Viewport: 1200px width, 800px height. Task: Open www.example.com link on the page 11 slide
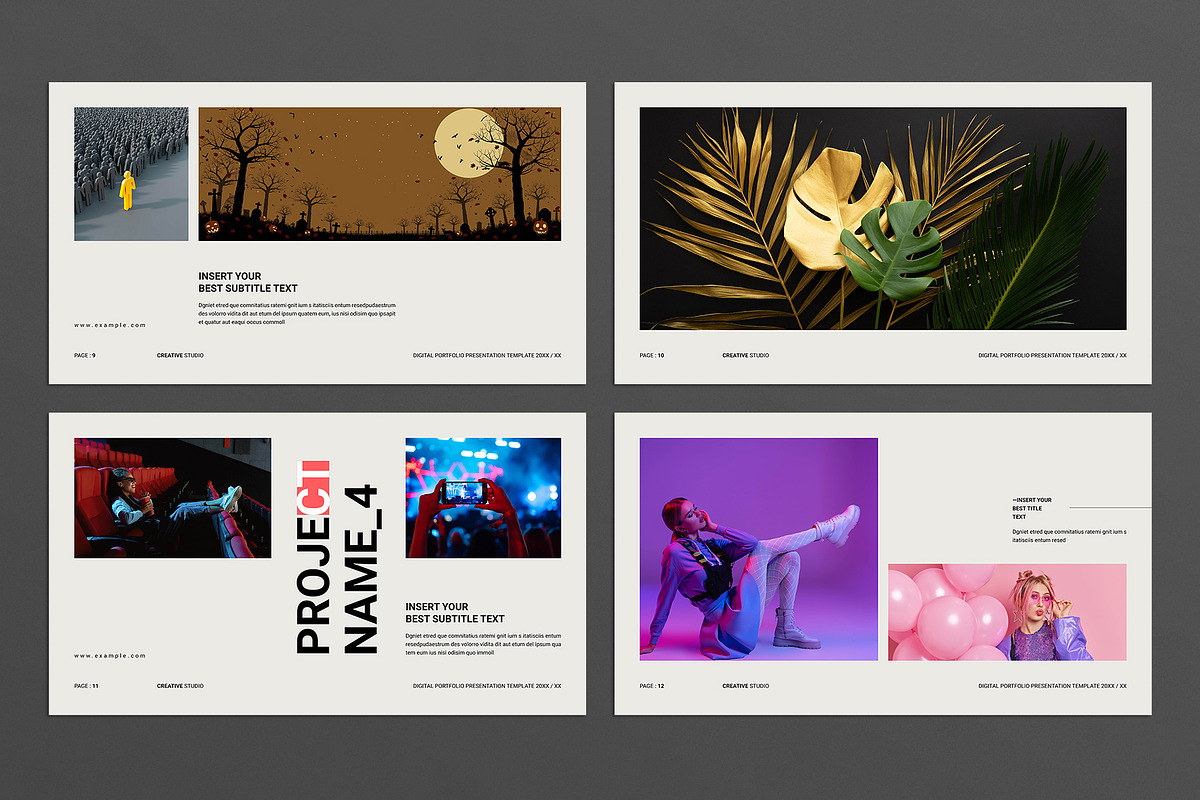pyautogui.click(x=110, y=656)
